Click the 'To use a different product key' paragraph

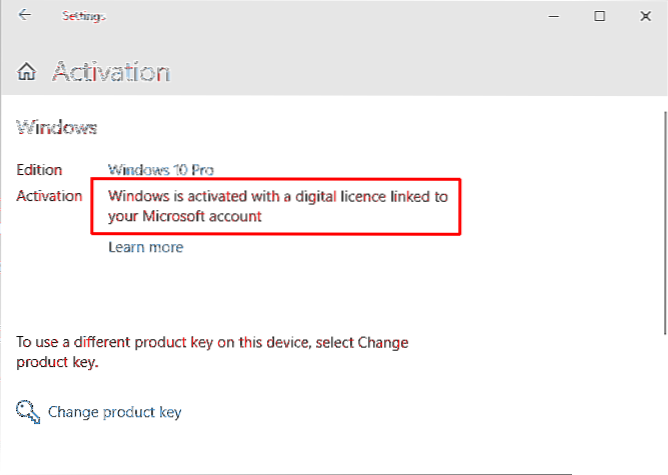pyautogui.click(x=212, y=342)
